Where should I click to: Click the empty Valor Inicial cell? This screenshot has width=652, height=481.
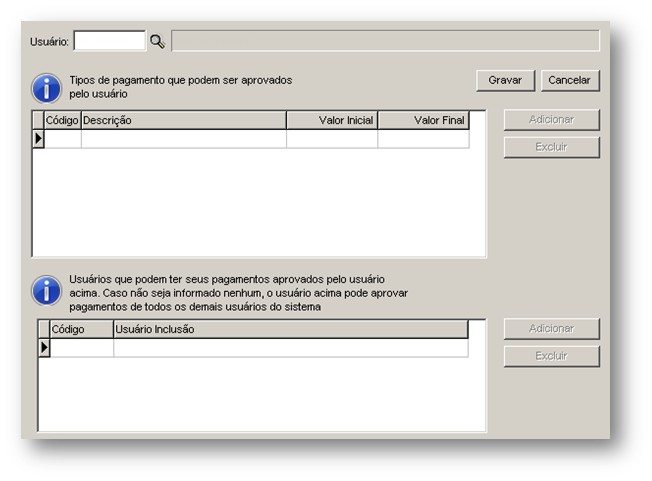[332, 139]
